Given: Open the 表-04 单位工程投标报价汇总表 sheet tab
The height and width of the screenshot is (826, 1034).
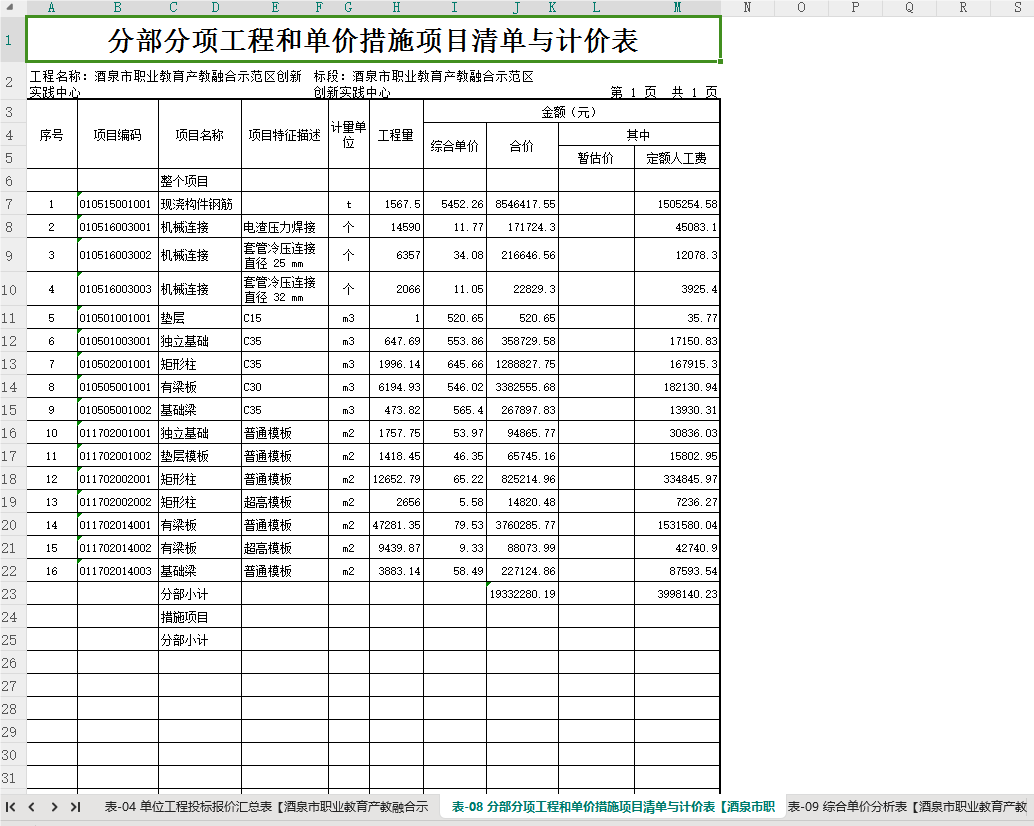Looking at the screenshot, I should pos(266,806).
